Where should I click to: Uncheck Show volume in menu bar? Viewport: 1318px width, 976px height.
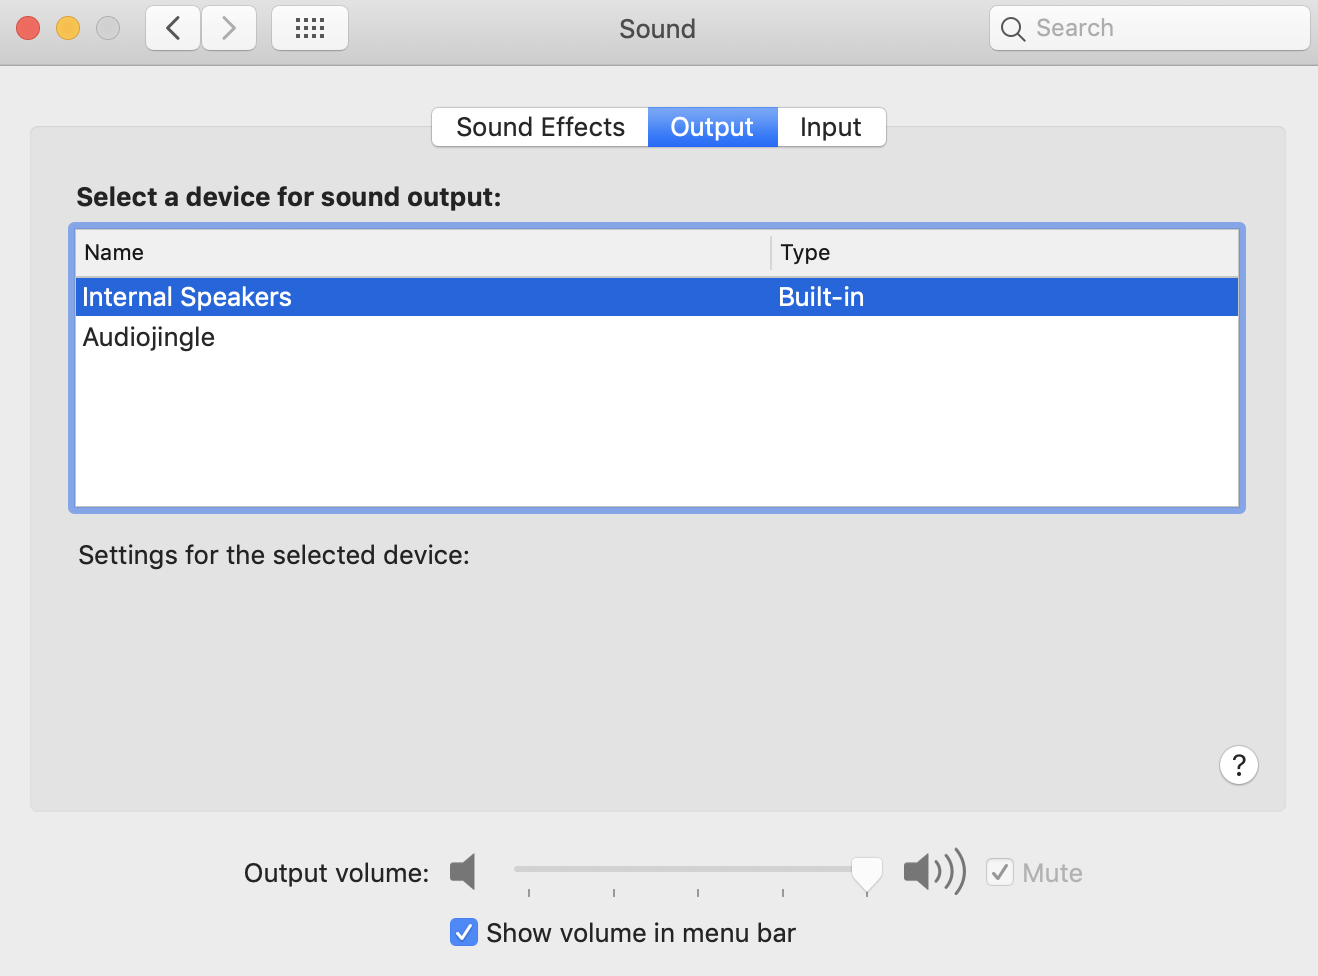click(464, 932)
